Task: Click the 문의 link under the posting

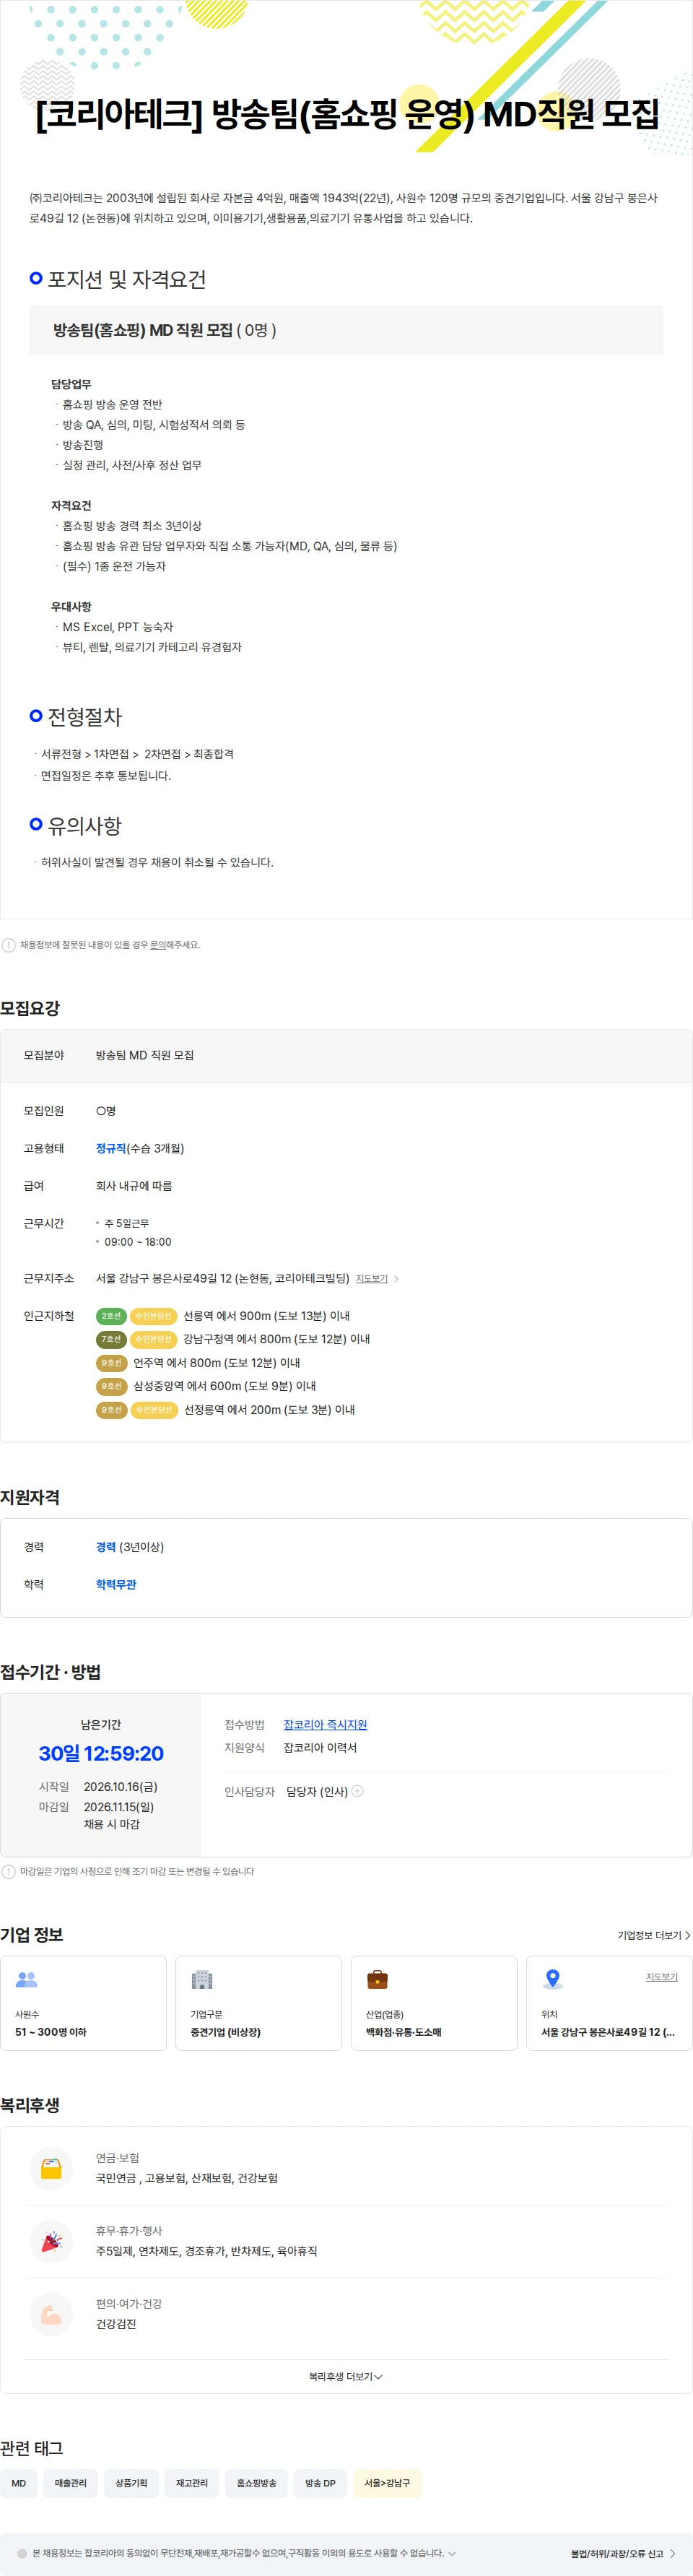Action: 158,945
